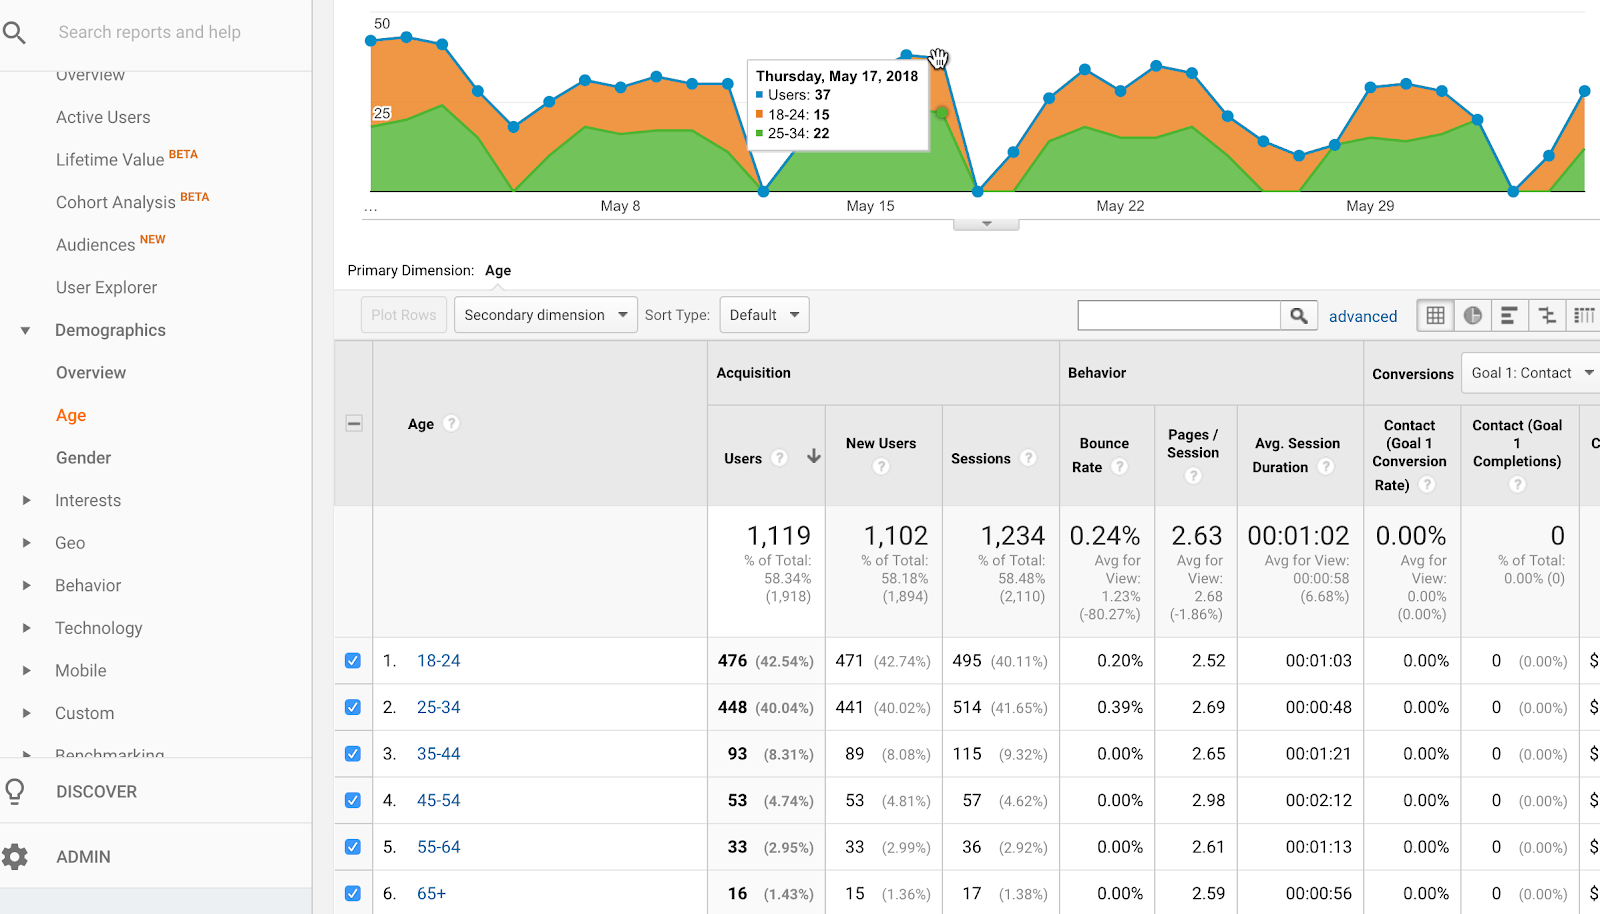This screenshot has height=914, width=1600.
Task: Open Audiences report
Action: [96, 245]
